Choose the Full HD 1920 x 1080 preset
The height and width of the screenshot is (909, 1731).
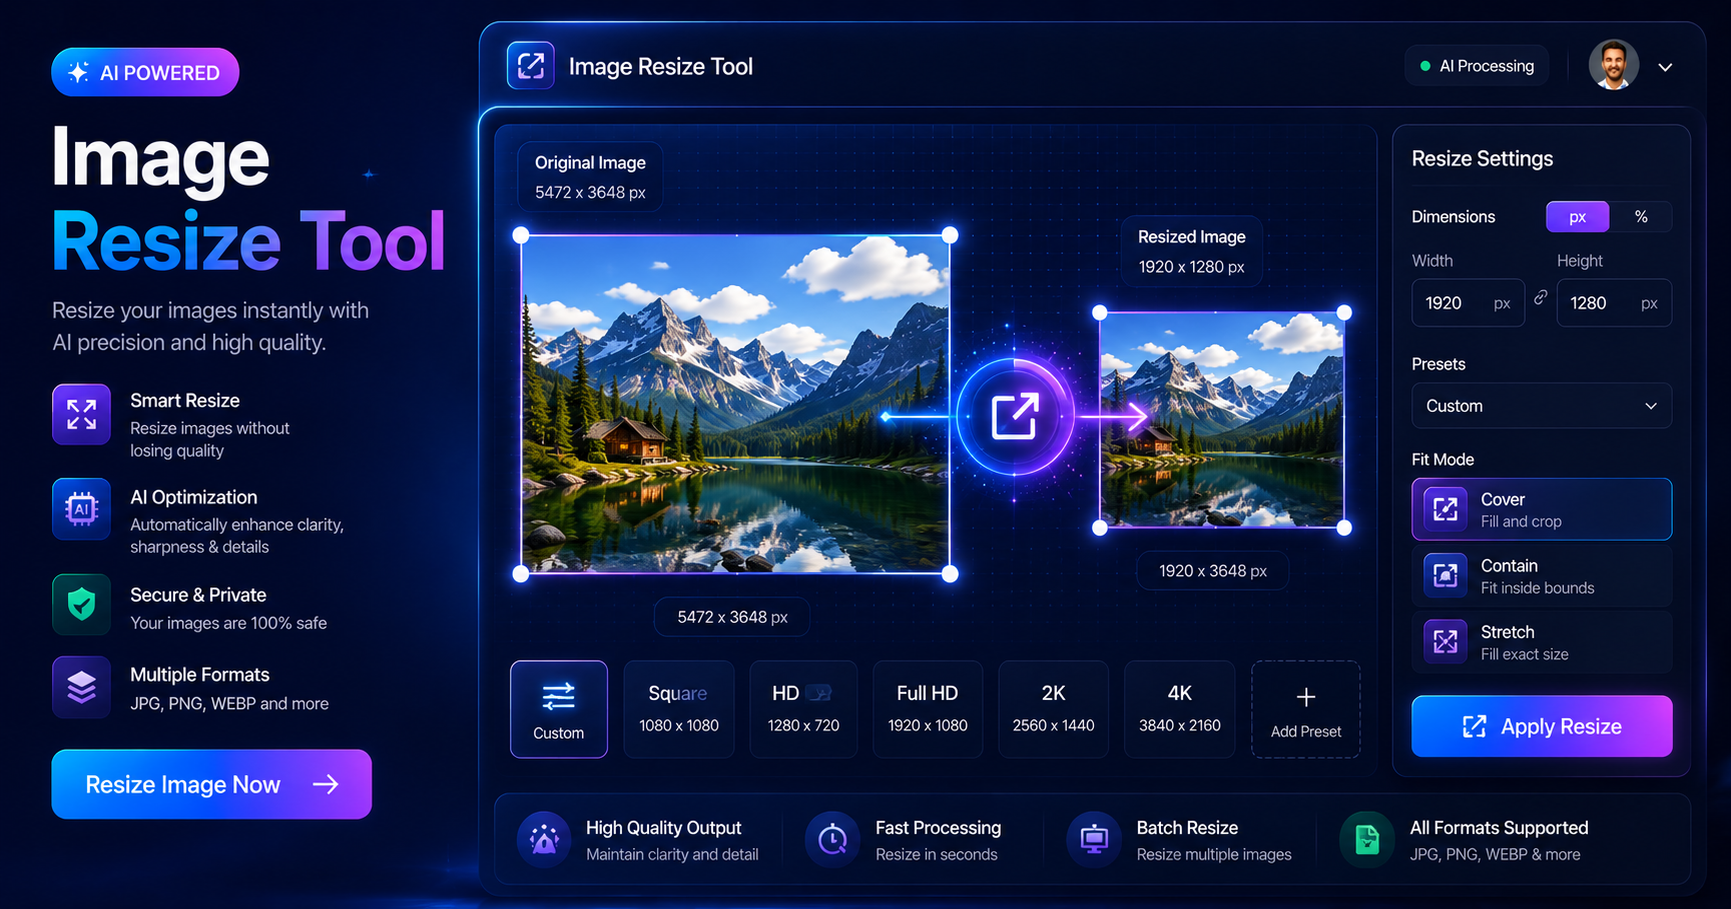pyautogui.click(x=927, y=709)
